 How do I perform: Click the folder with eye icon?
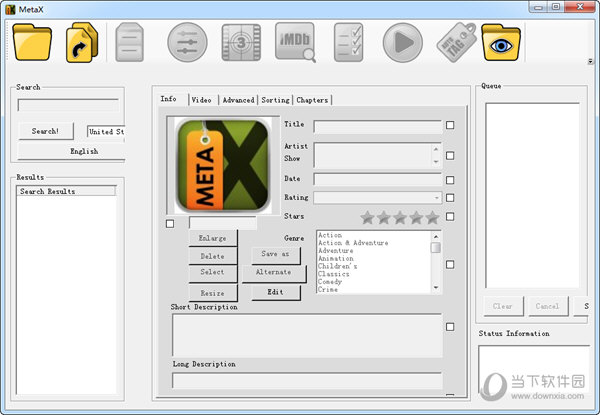coord(501,42)
